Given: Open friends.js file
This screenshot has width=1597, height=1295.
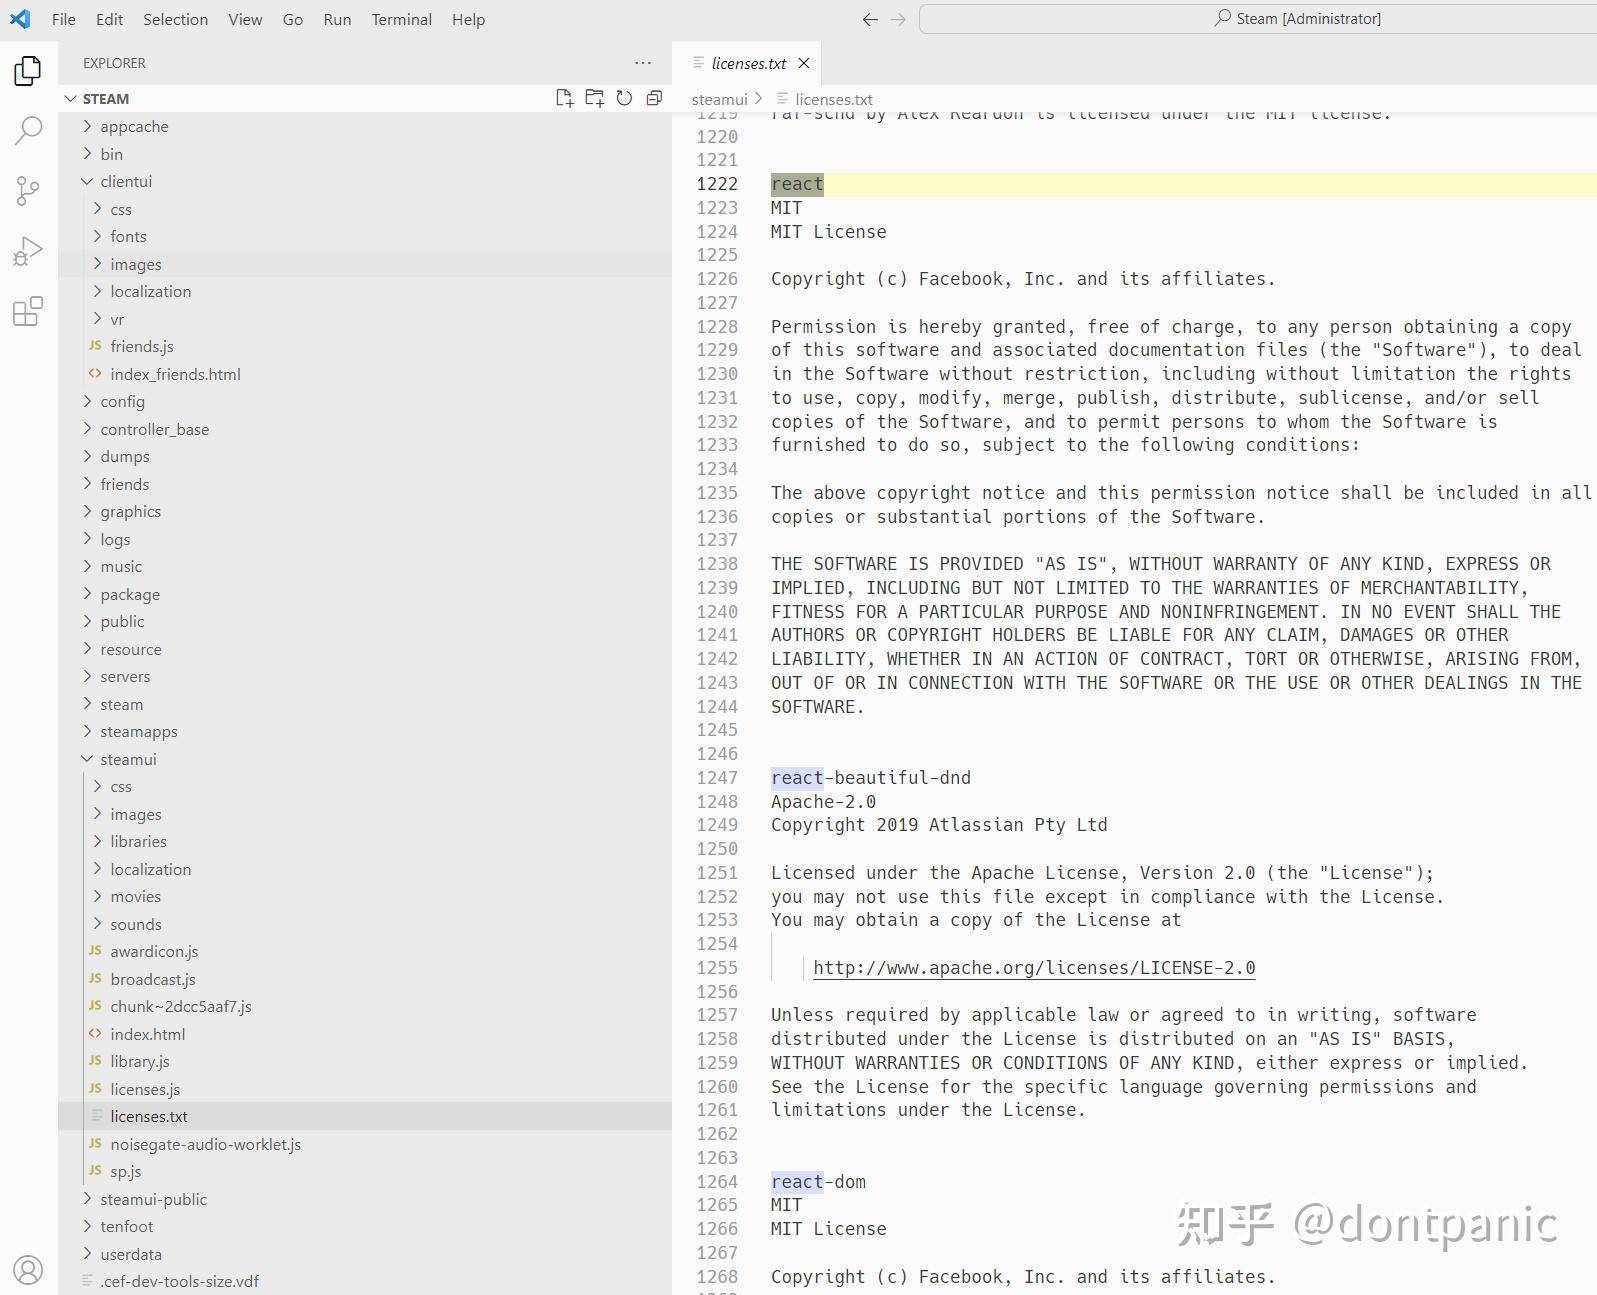Looking at the screenshot, I should tap(142, 346).
